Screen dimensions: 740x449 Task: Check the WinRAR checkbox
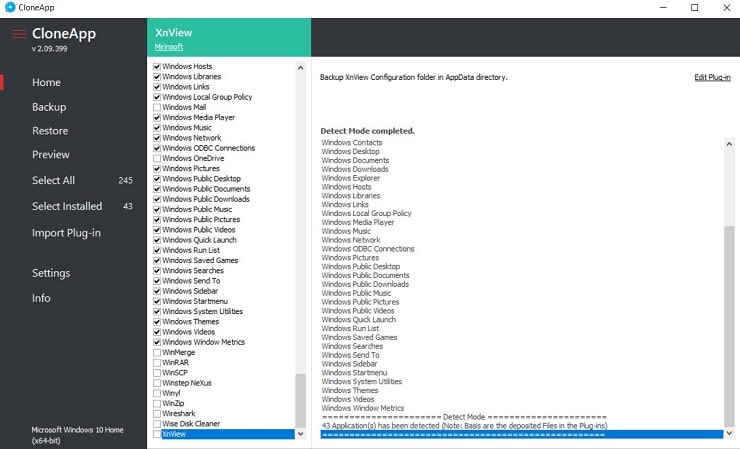[x=157, y=363]
